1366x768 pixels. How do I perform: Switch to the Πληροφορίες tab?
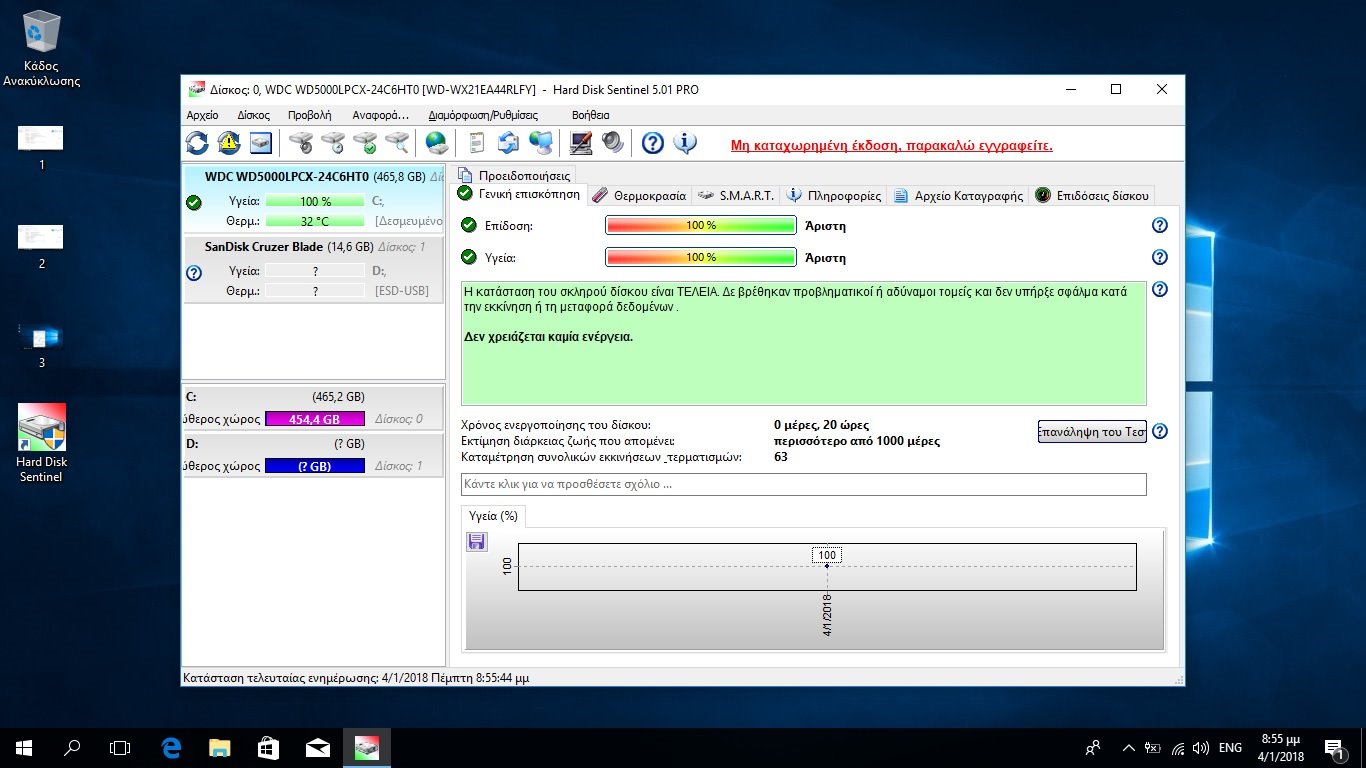(x=834, y=196)
